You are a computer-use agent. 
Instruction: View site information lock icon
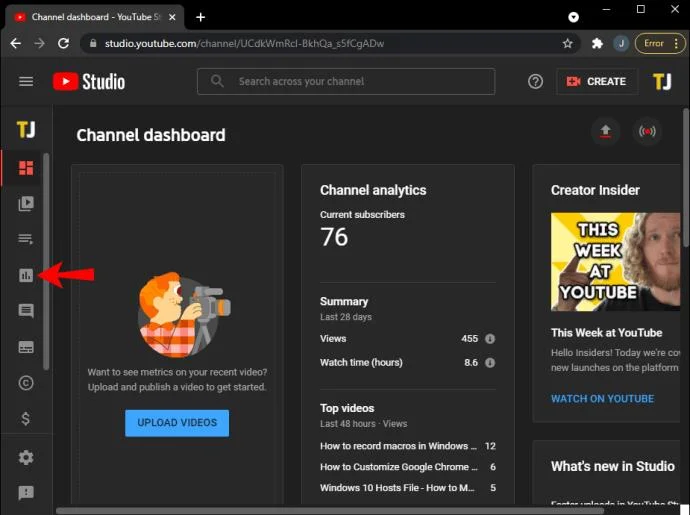pos(93,43)
